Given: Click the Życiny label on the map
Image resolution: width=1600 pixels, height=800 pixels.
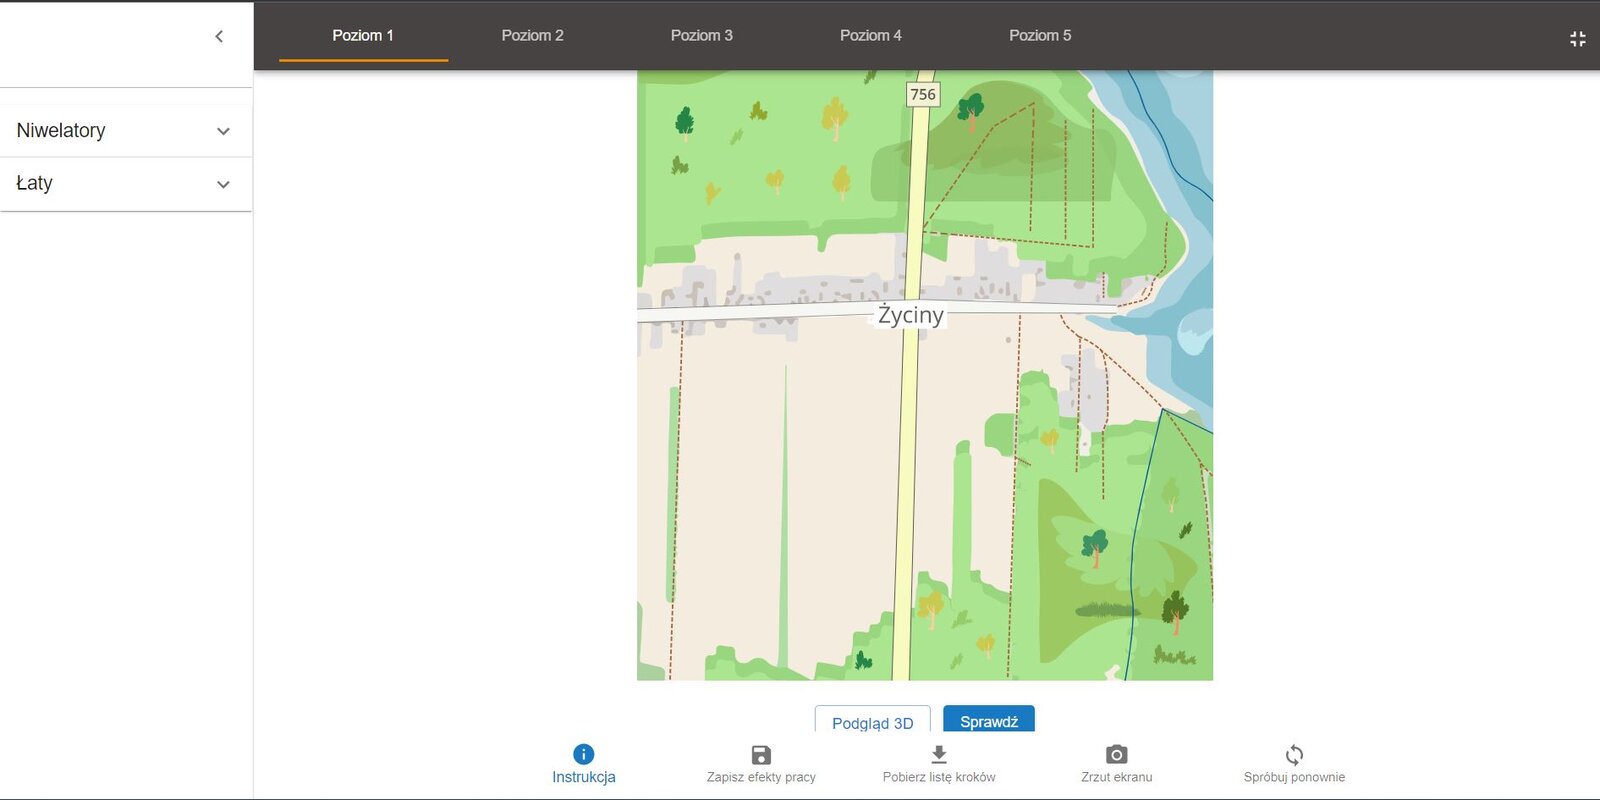Looking at the screenshot, I should tap(910, 315).
